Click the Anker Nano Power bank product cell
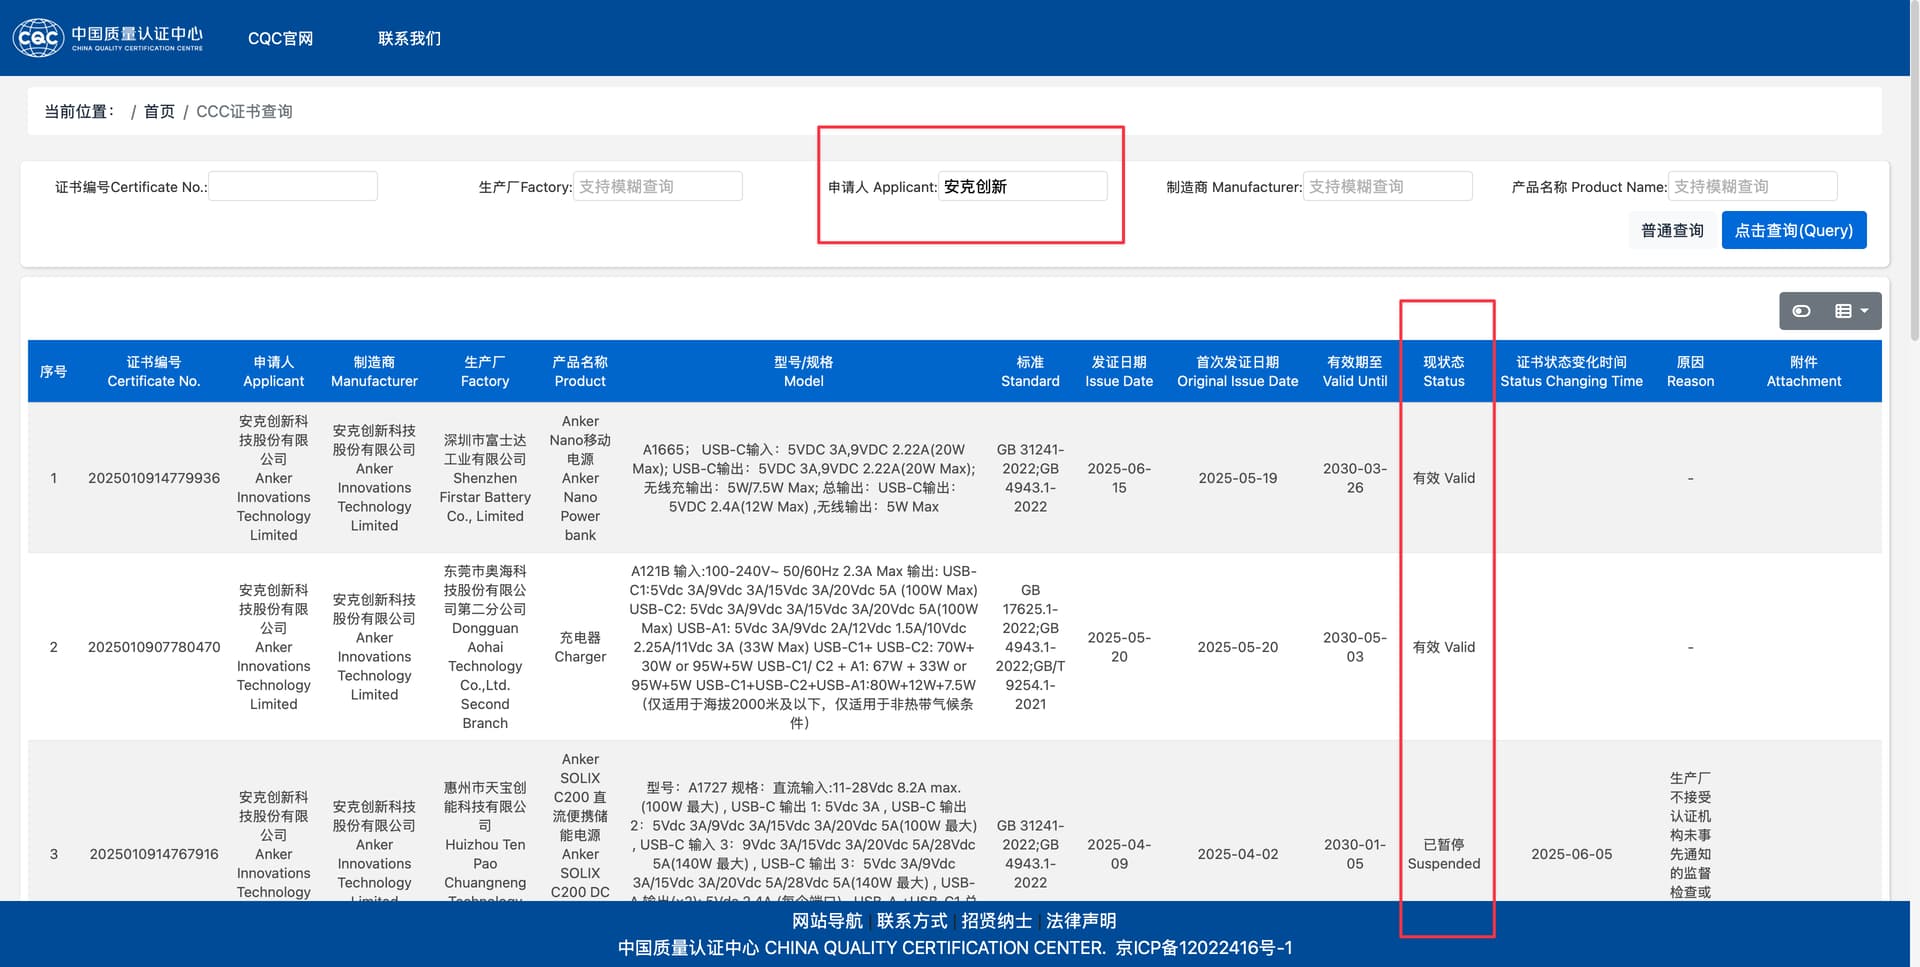Viewport: 1920px width, 967px height. pos(580,478)
